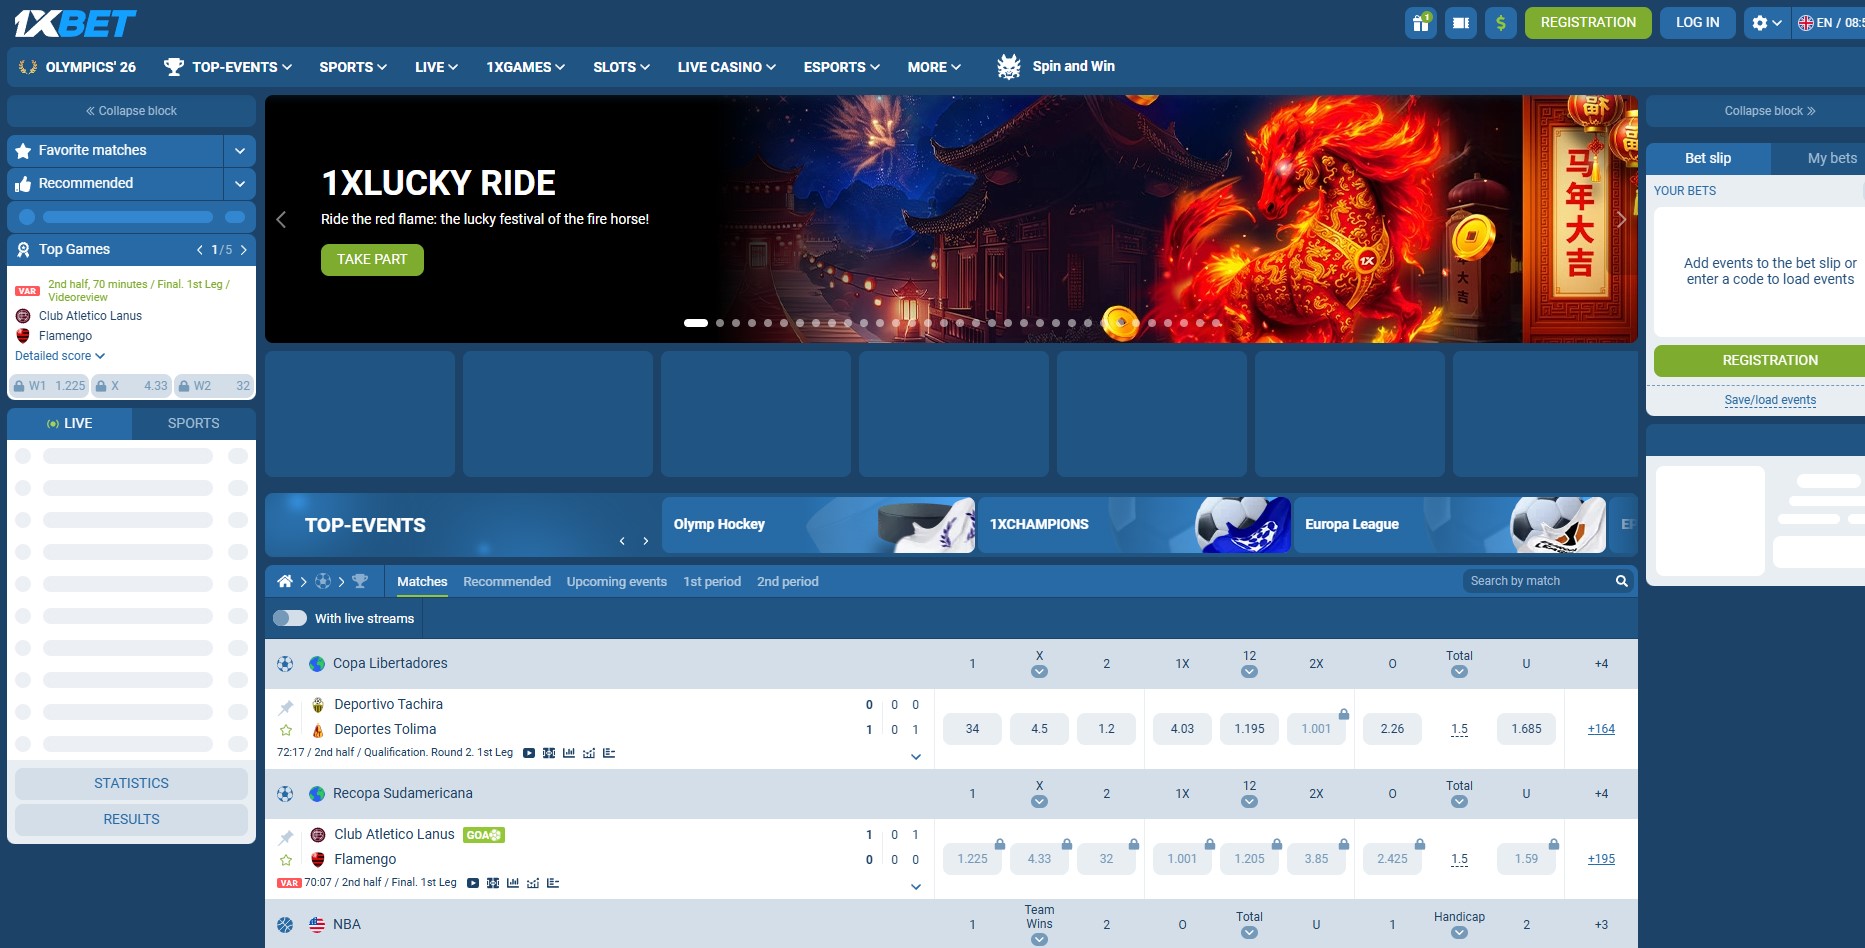Expand the Recommended matches block

(x=238, y=183)
